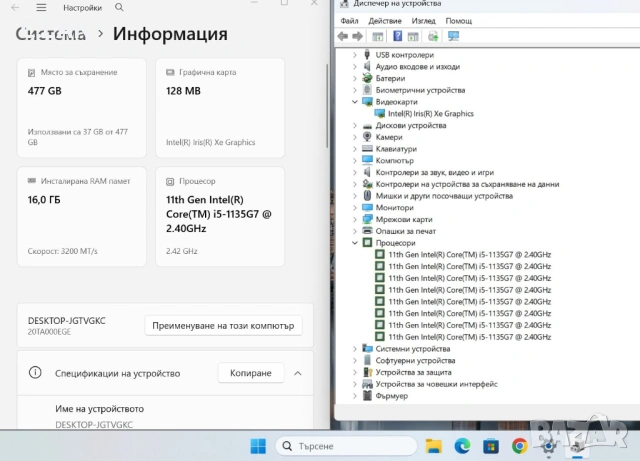The image size is (640, 461).
Task: Click the Help question mark toolbar icon
Action: (x=397, y=36)
